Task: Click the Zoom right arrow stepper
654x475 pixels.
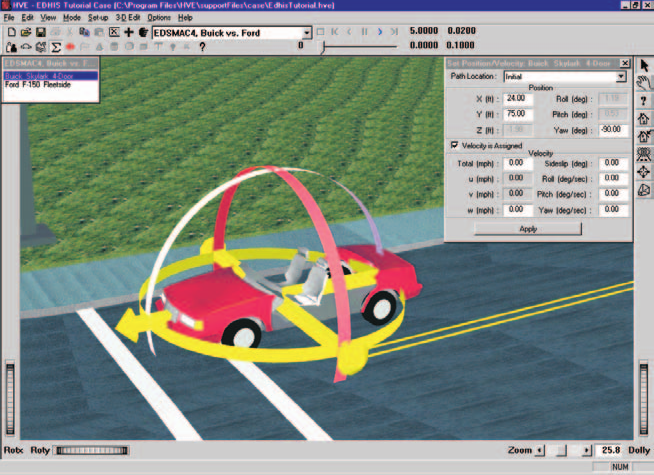Action: 586,450
